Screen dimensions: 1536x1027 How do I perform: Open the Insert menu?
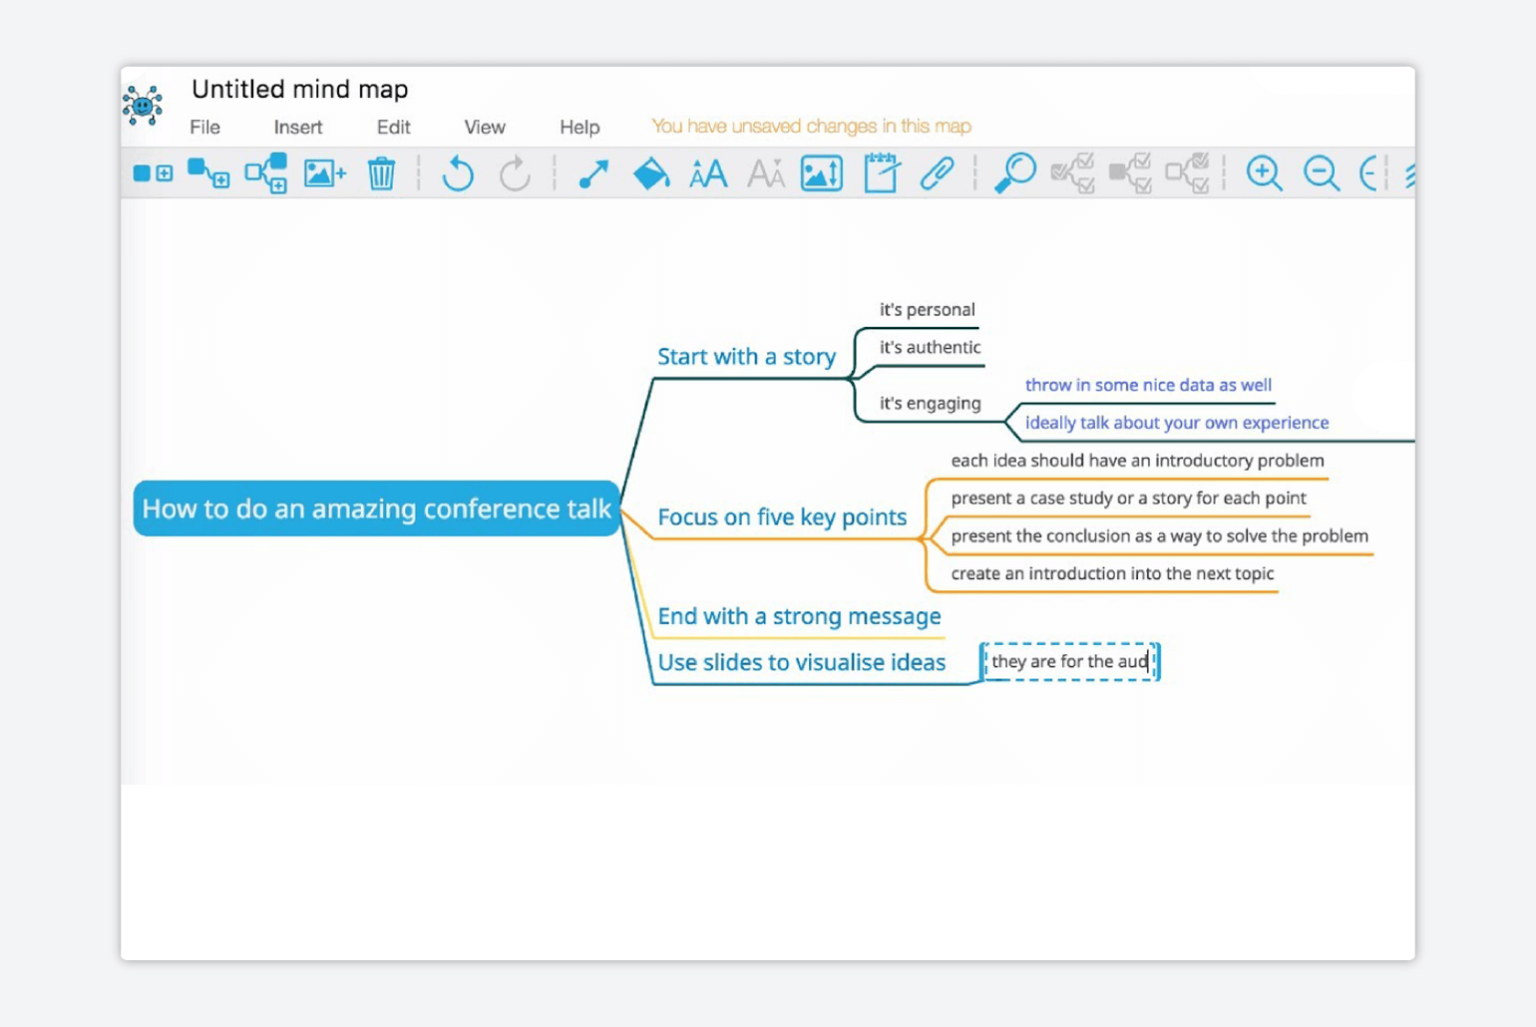pos(297,127)
